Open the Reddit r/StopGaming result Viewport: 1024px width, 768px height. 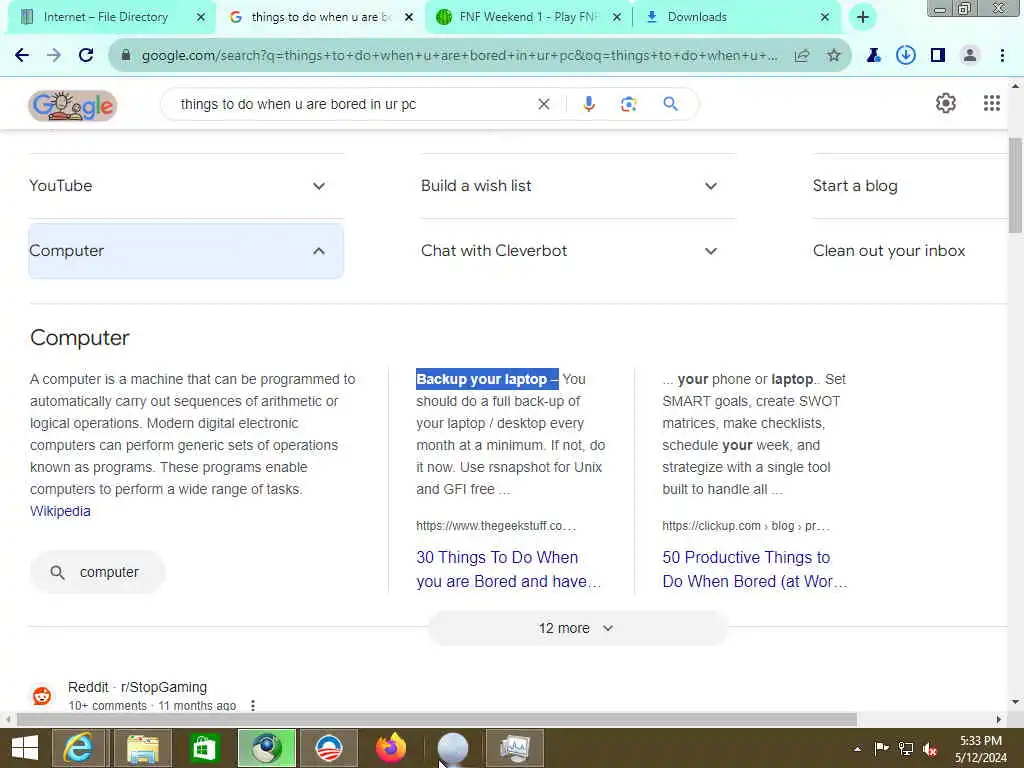(137, 687)
